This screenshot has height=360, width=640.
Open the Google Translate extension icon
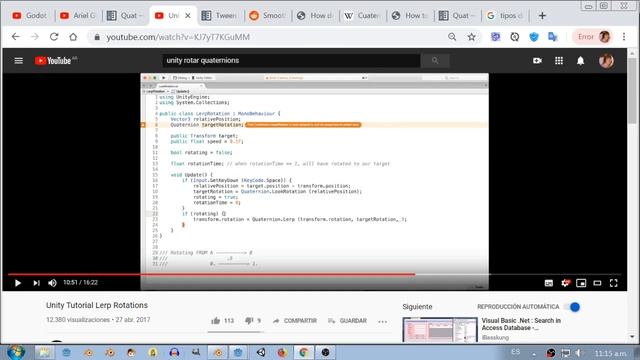coord(553,37)
